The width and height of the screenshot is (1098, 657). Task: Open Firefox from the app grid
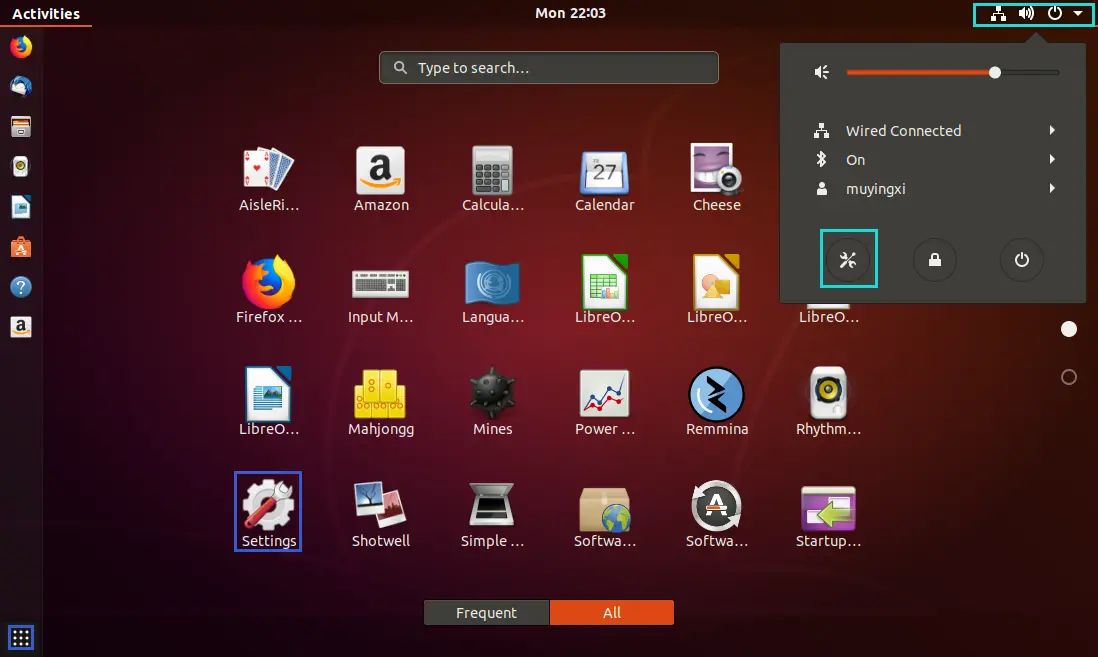pos(268,290)
